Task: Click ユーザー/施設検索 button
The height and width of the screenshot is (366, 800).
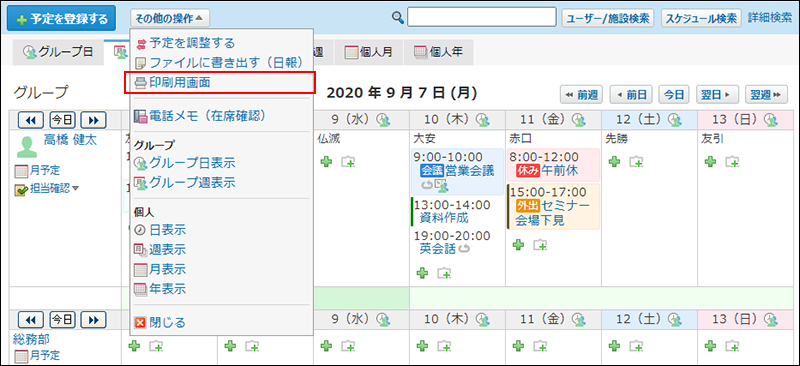Action: (608, 18)
